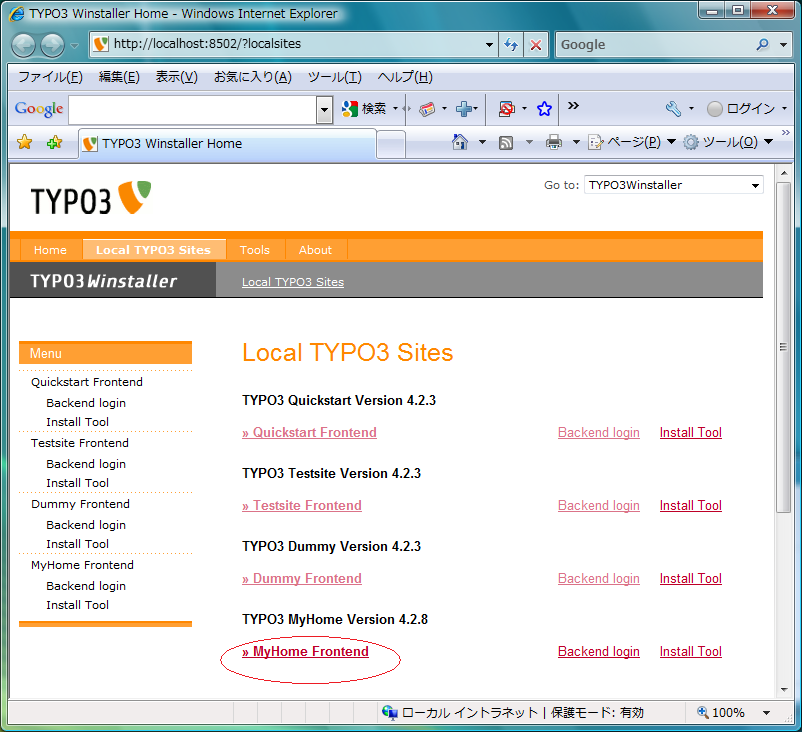Open the search provider dropdown arrow
802x732 pixels.
[783, 45]
